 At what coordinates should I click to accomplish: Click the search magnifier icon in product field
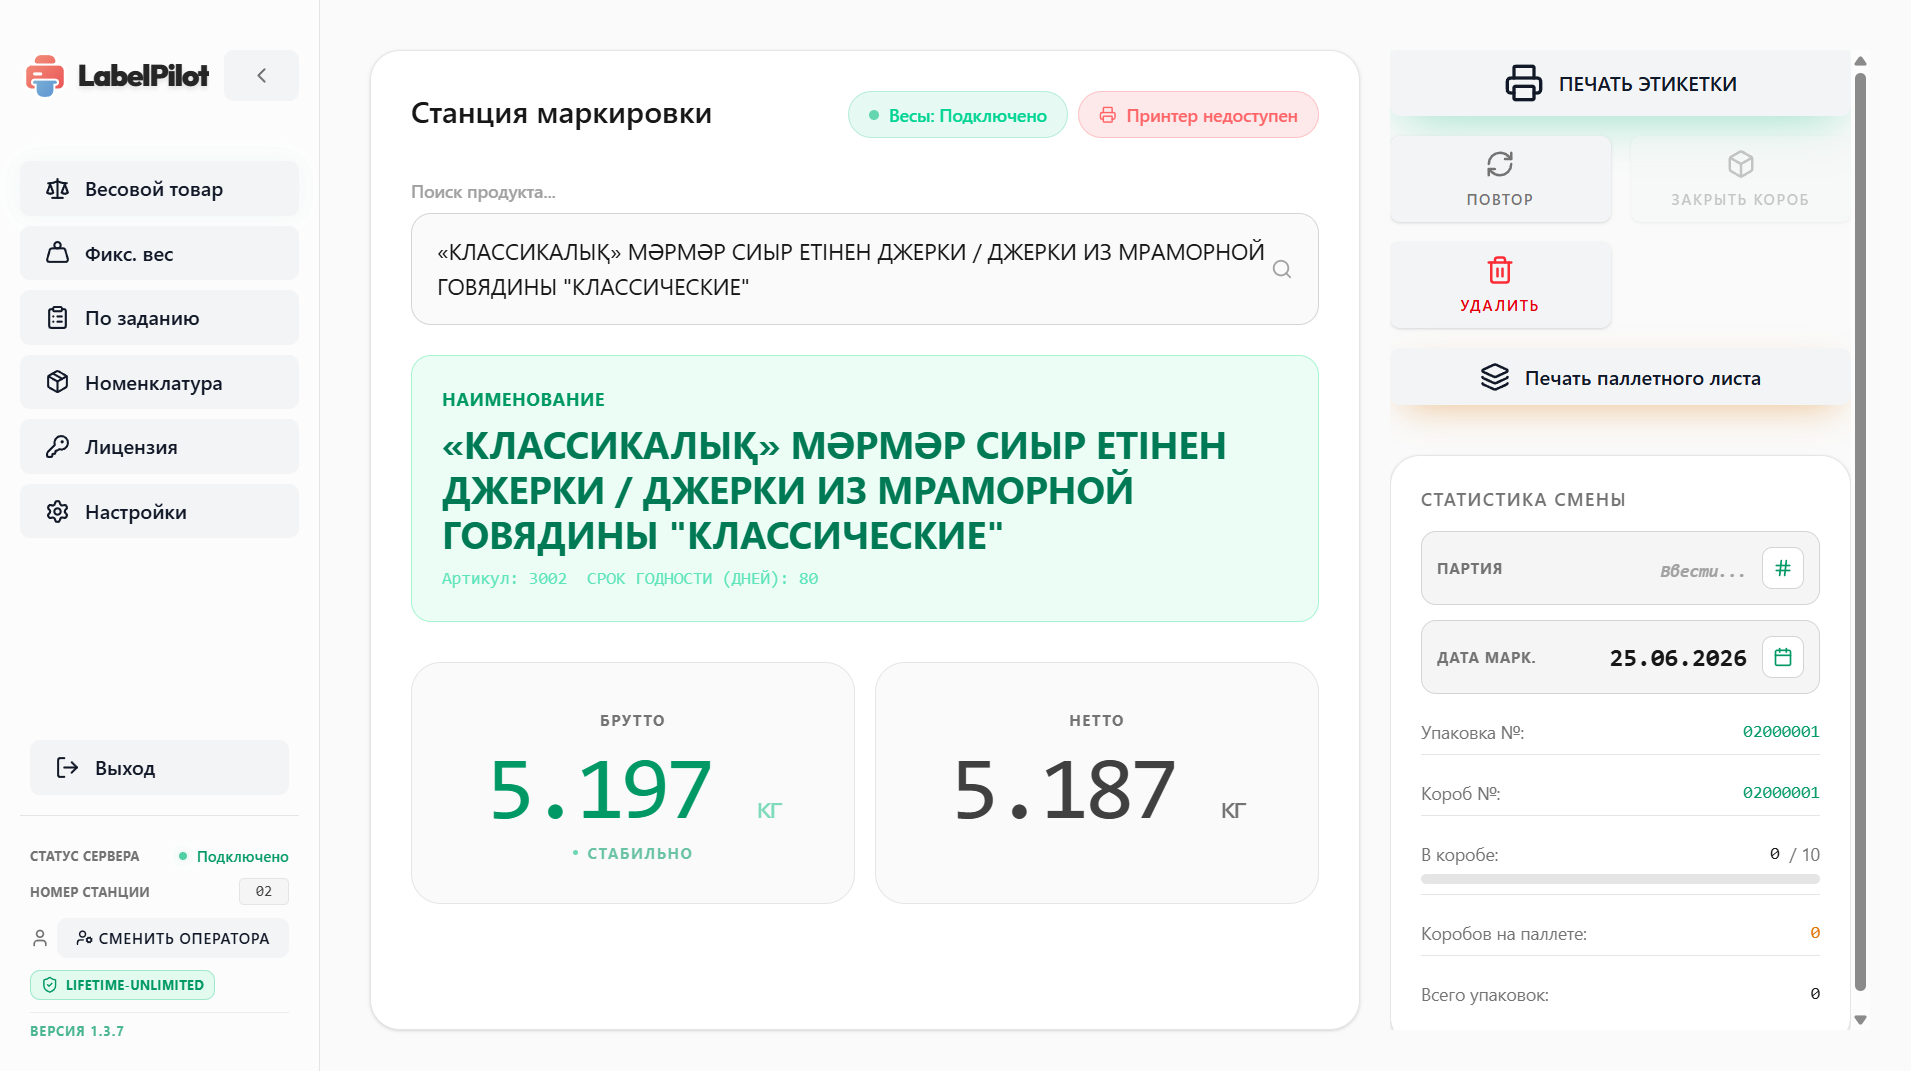coord(1281,269)
